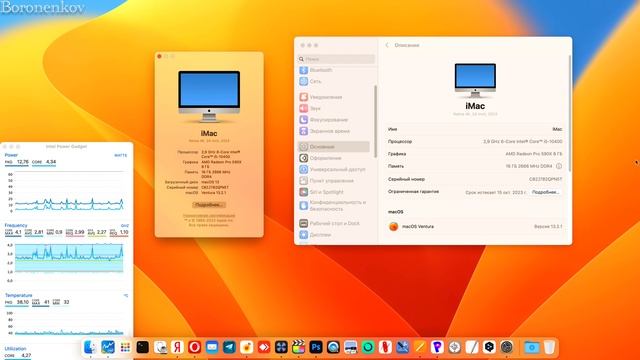
Task: Click the GHZ unit in Power Gadget
Action: (124, 226)
